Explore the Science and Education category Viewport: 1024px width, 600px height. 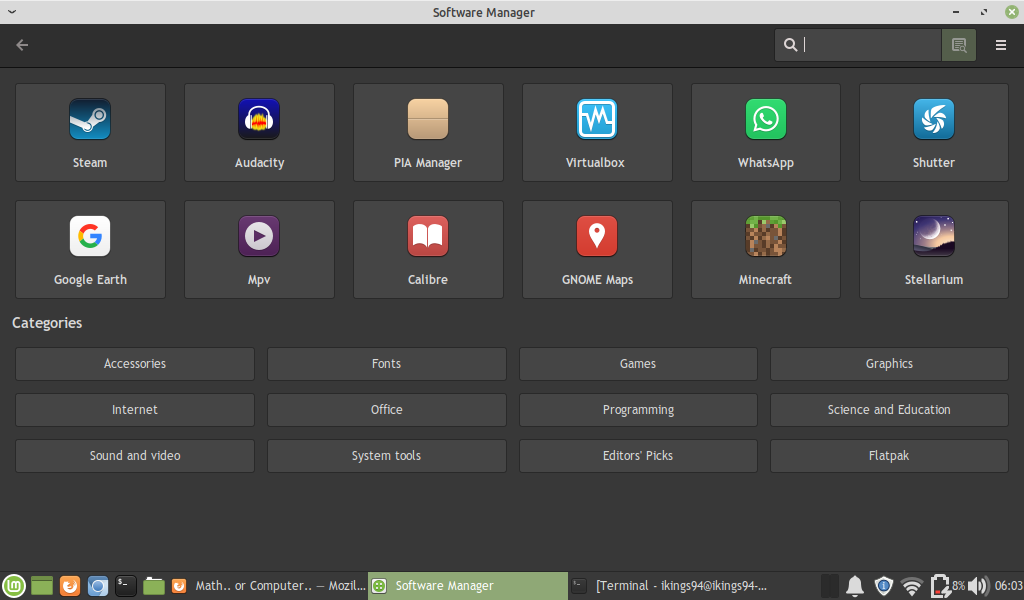click(889, 409)
